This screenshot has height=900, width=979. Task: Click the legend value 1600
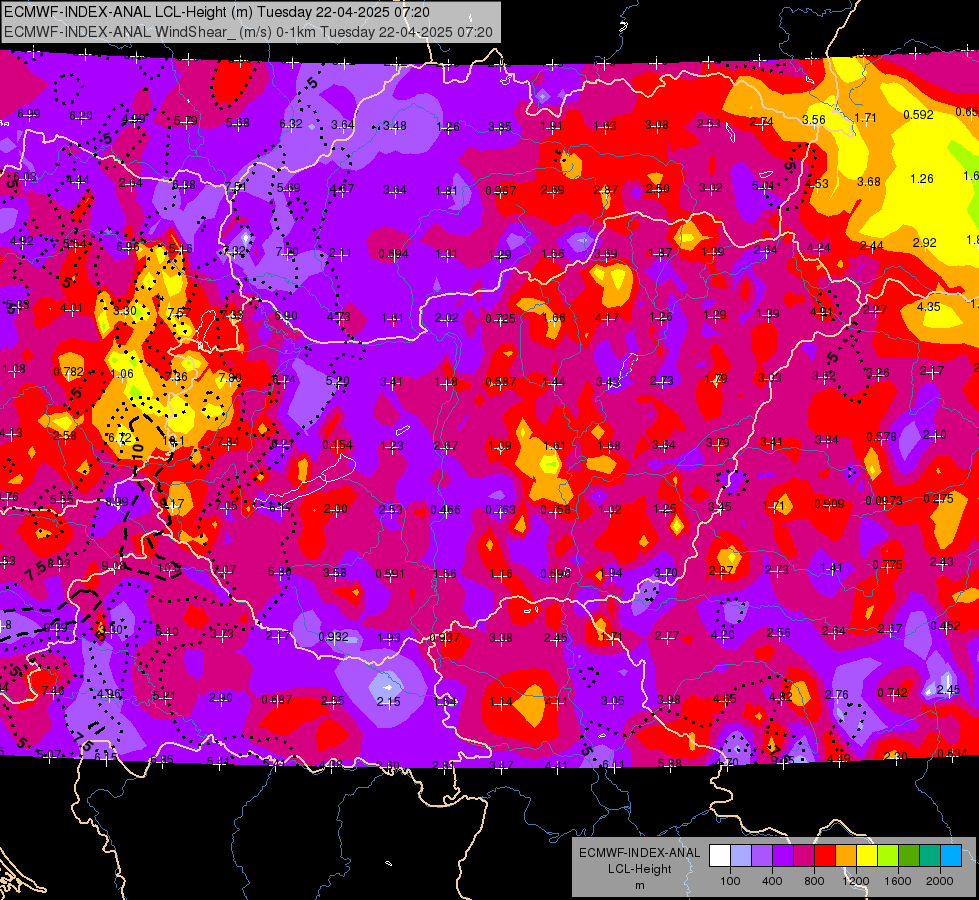(898, 881)
